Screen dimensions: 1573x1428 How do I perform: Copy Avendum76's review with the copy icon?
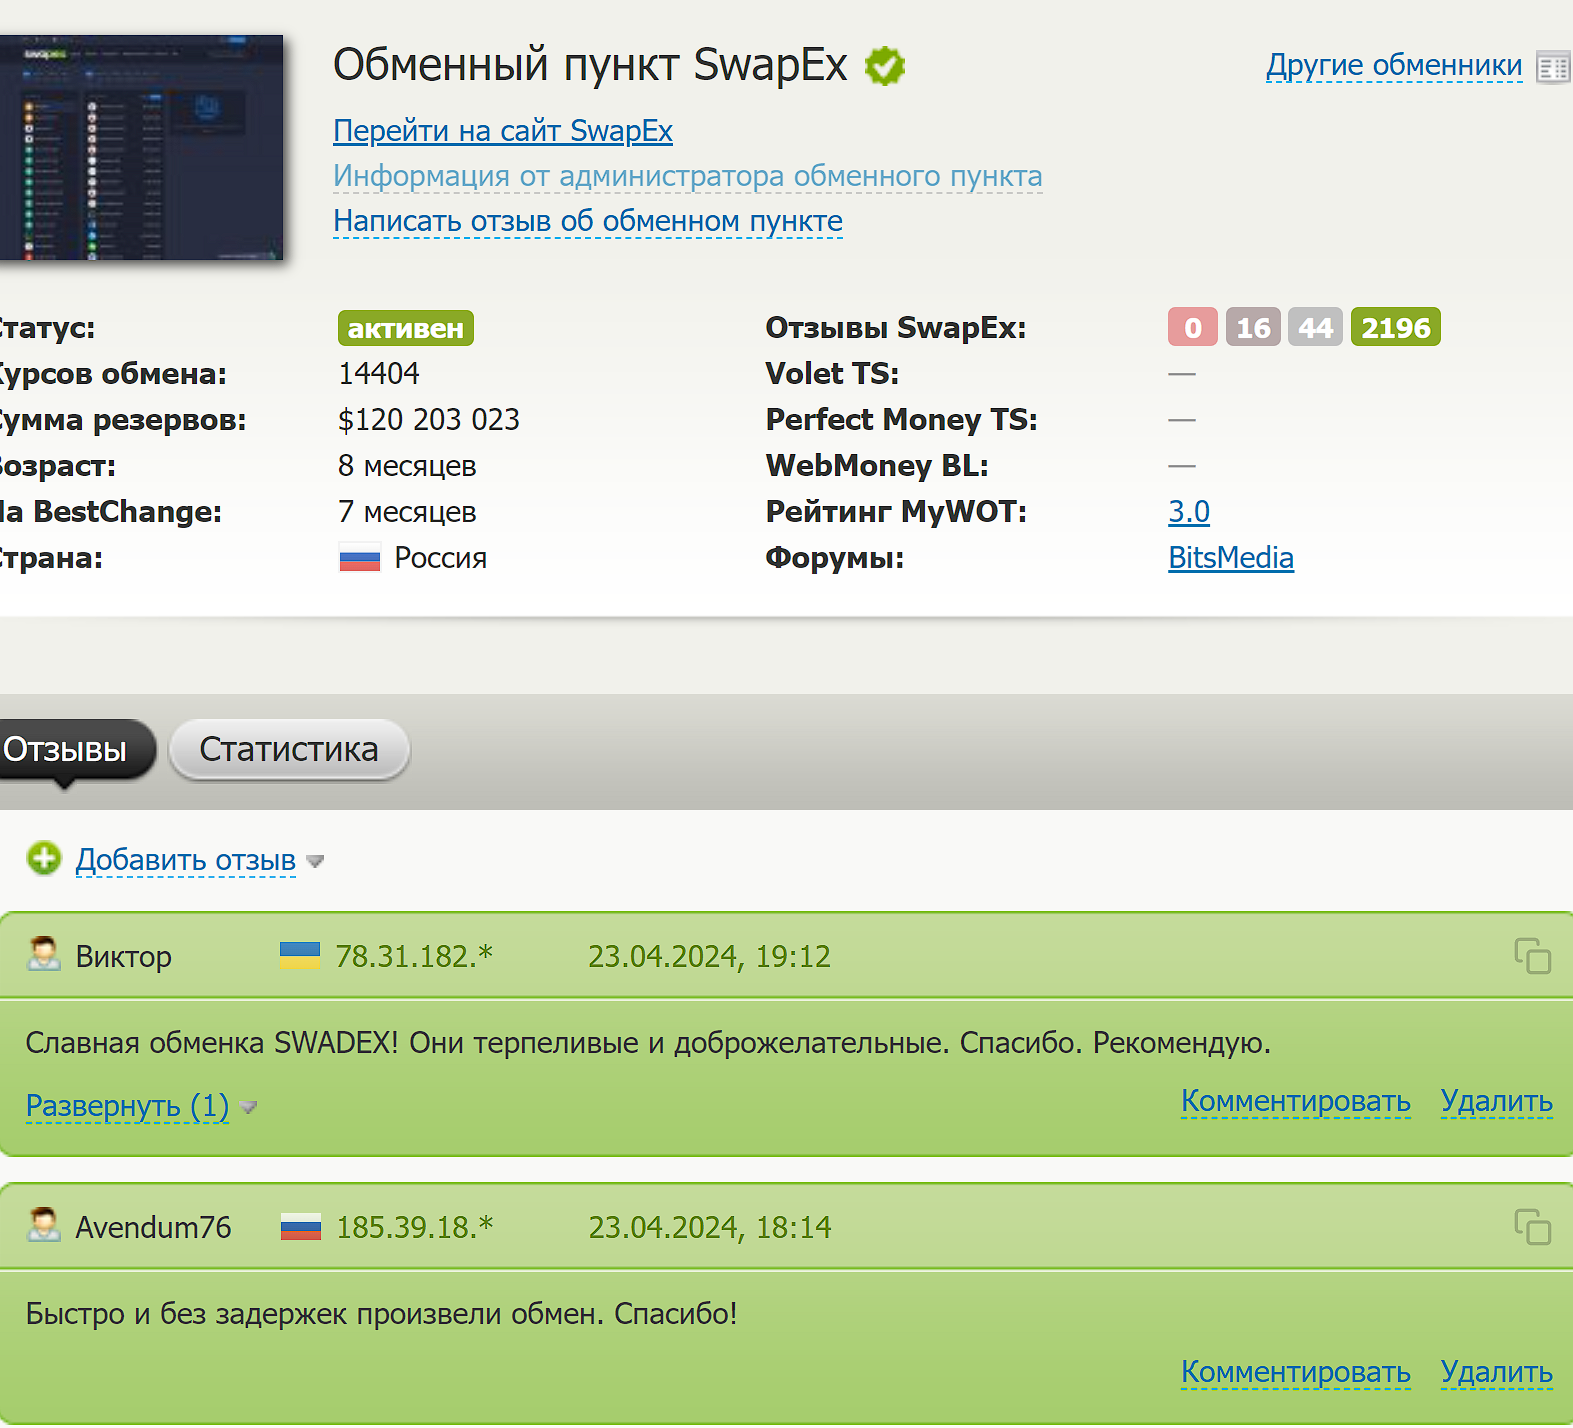pos(1532,1227)
